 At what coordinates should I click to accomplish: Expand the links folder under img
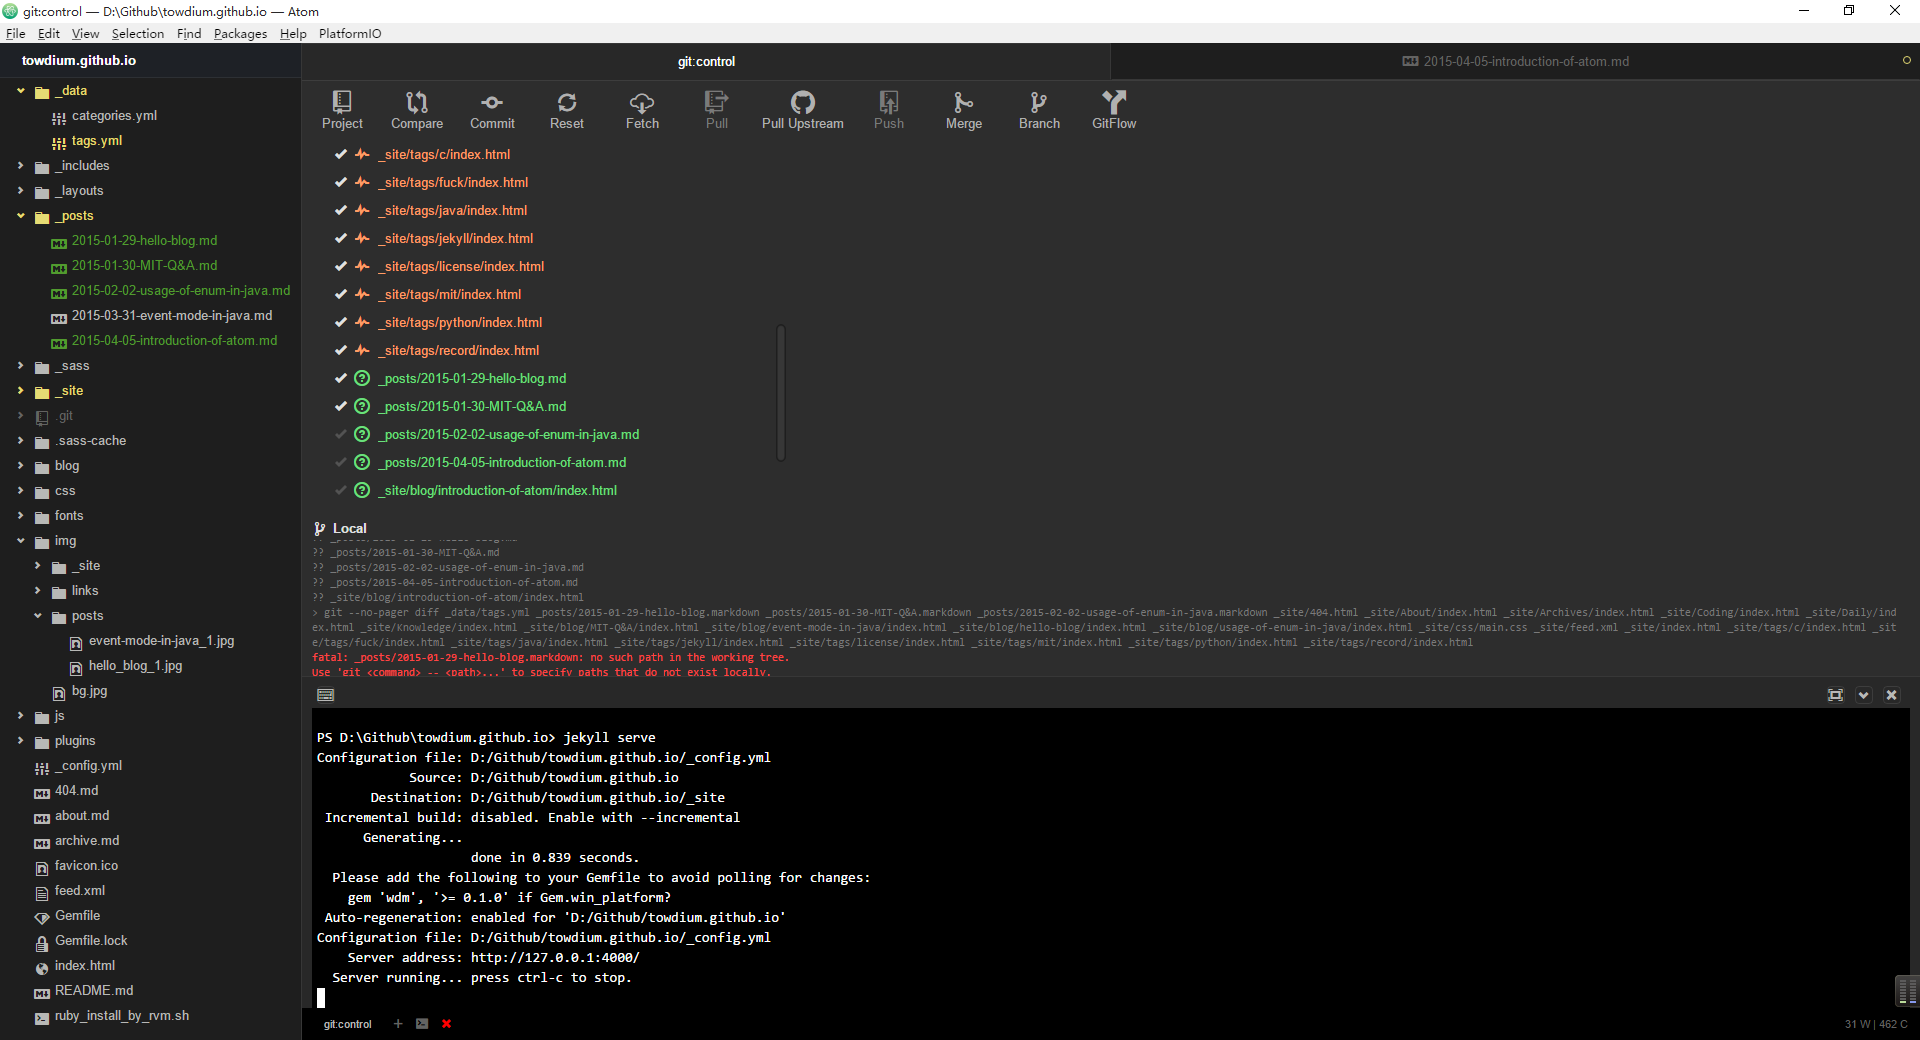point(37,591)
